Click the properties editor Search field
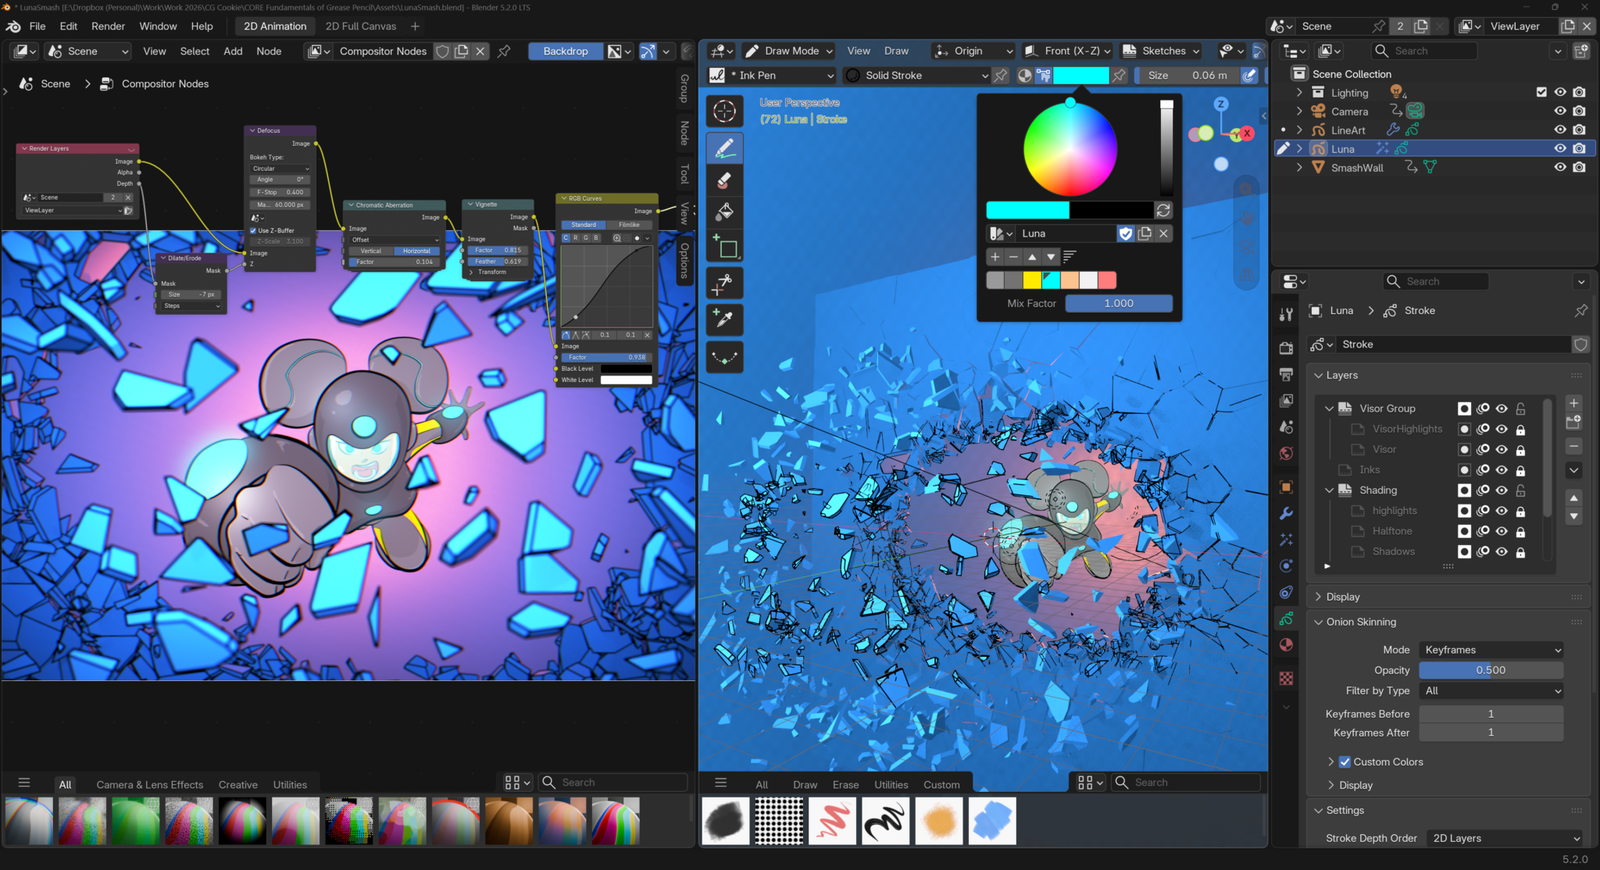 (1436, 282)
